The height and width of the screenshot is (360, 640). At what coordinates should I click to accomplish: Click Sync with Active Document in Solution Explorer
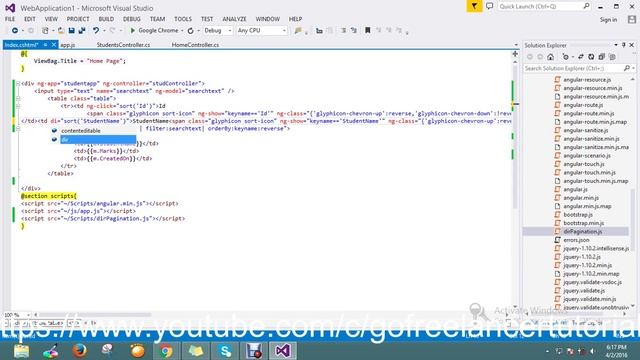[x=581, y=57]
